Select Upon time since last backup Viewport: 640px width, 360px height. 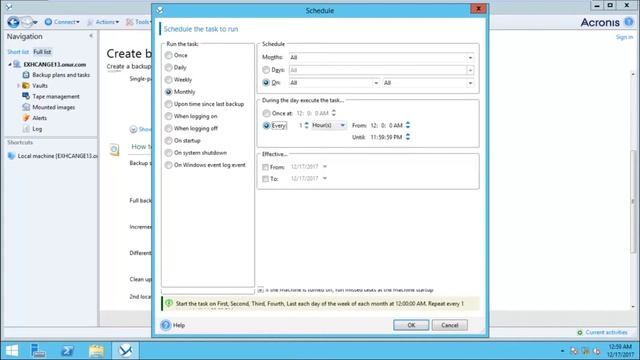click(169, 104)
